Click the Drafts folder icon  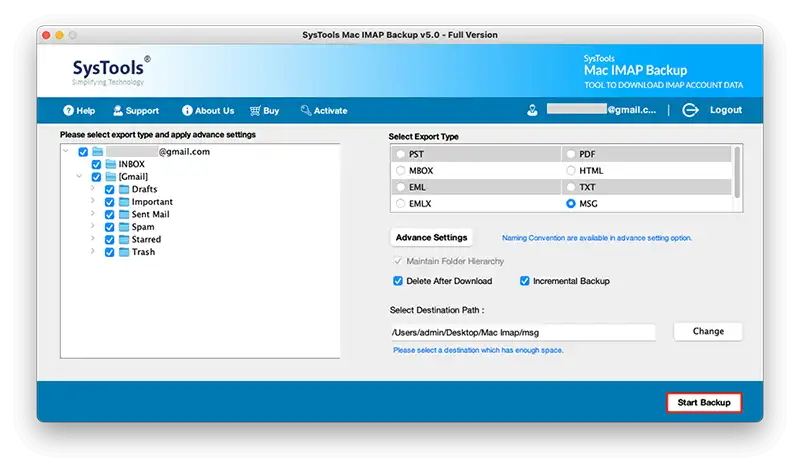(x=124, y=189)
